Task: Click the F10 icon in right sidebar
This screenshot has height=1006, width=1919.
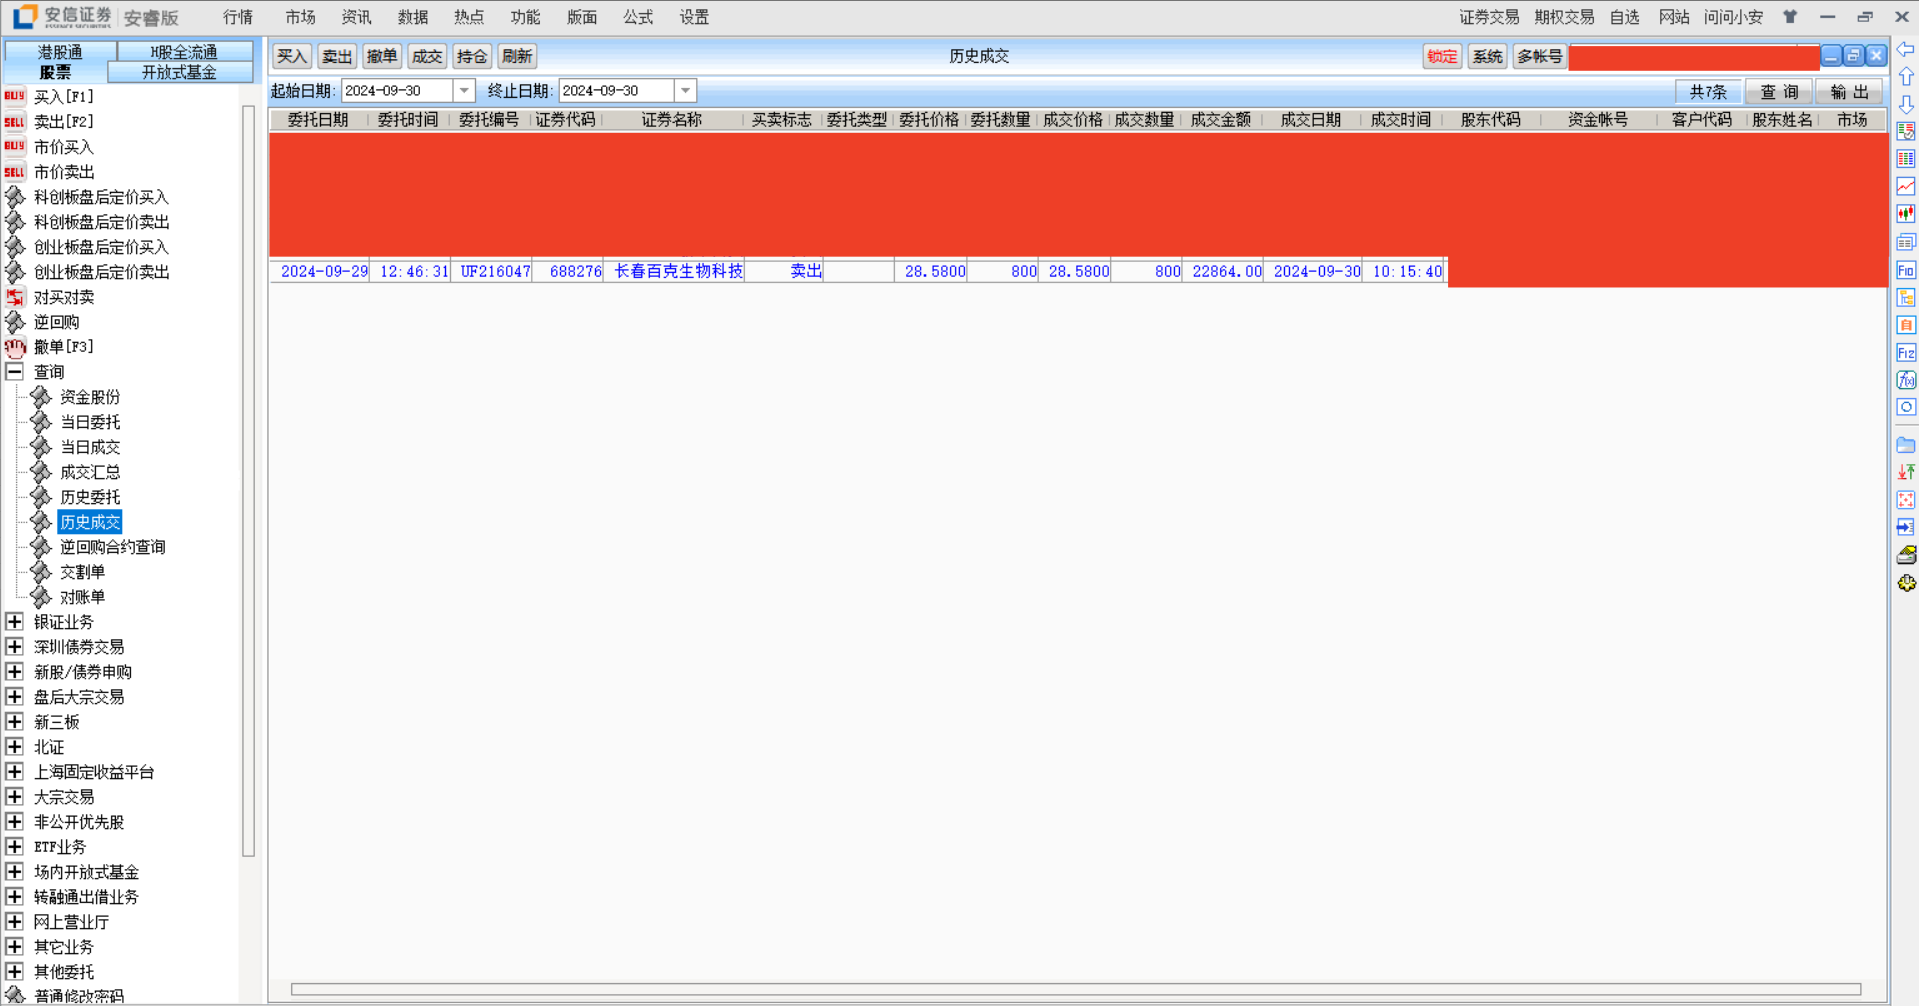Action: tap(1906, 270)
